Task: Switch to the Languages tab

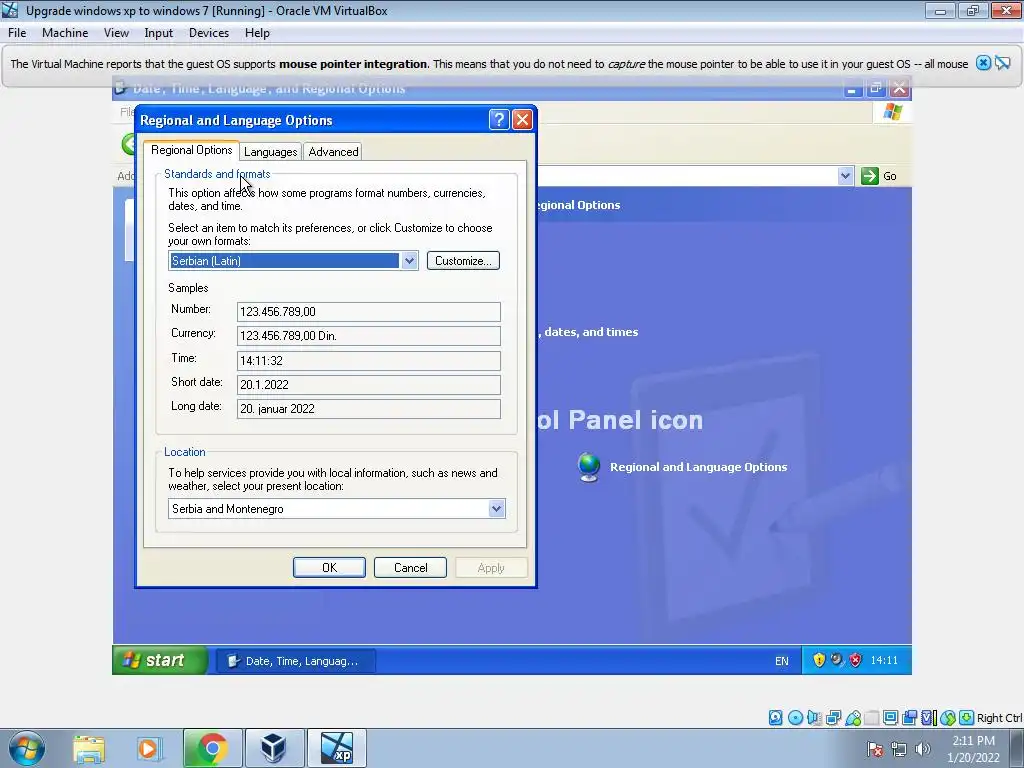Action: tap(270, 152)
